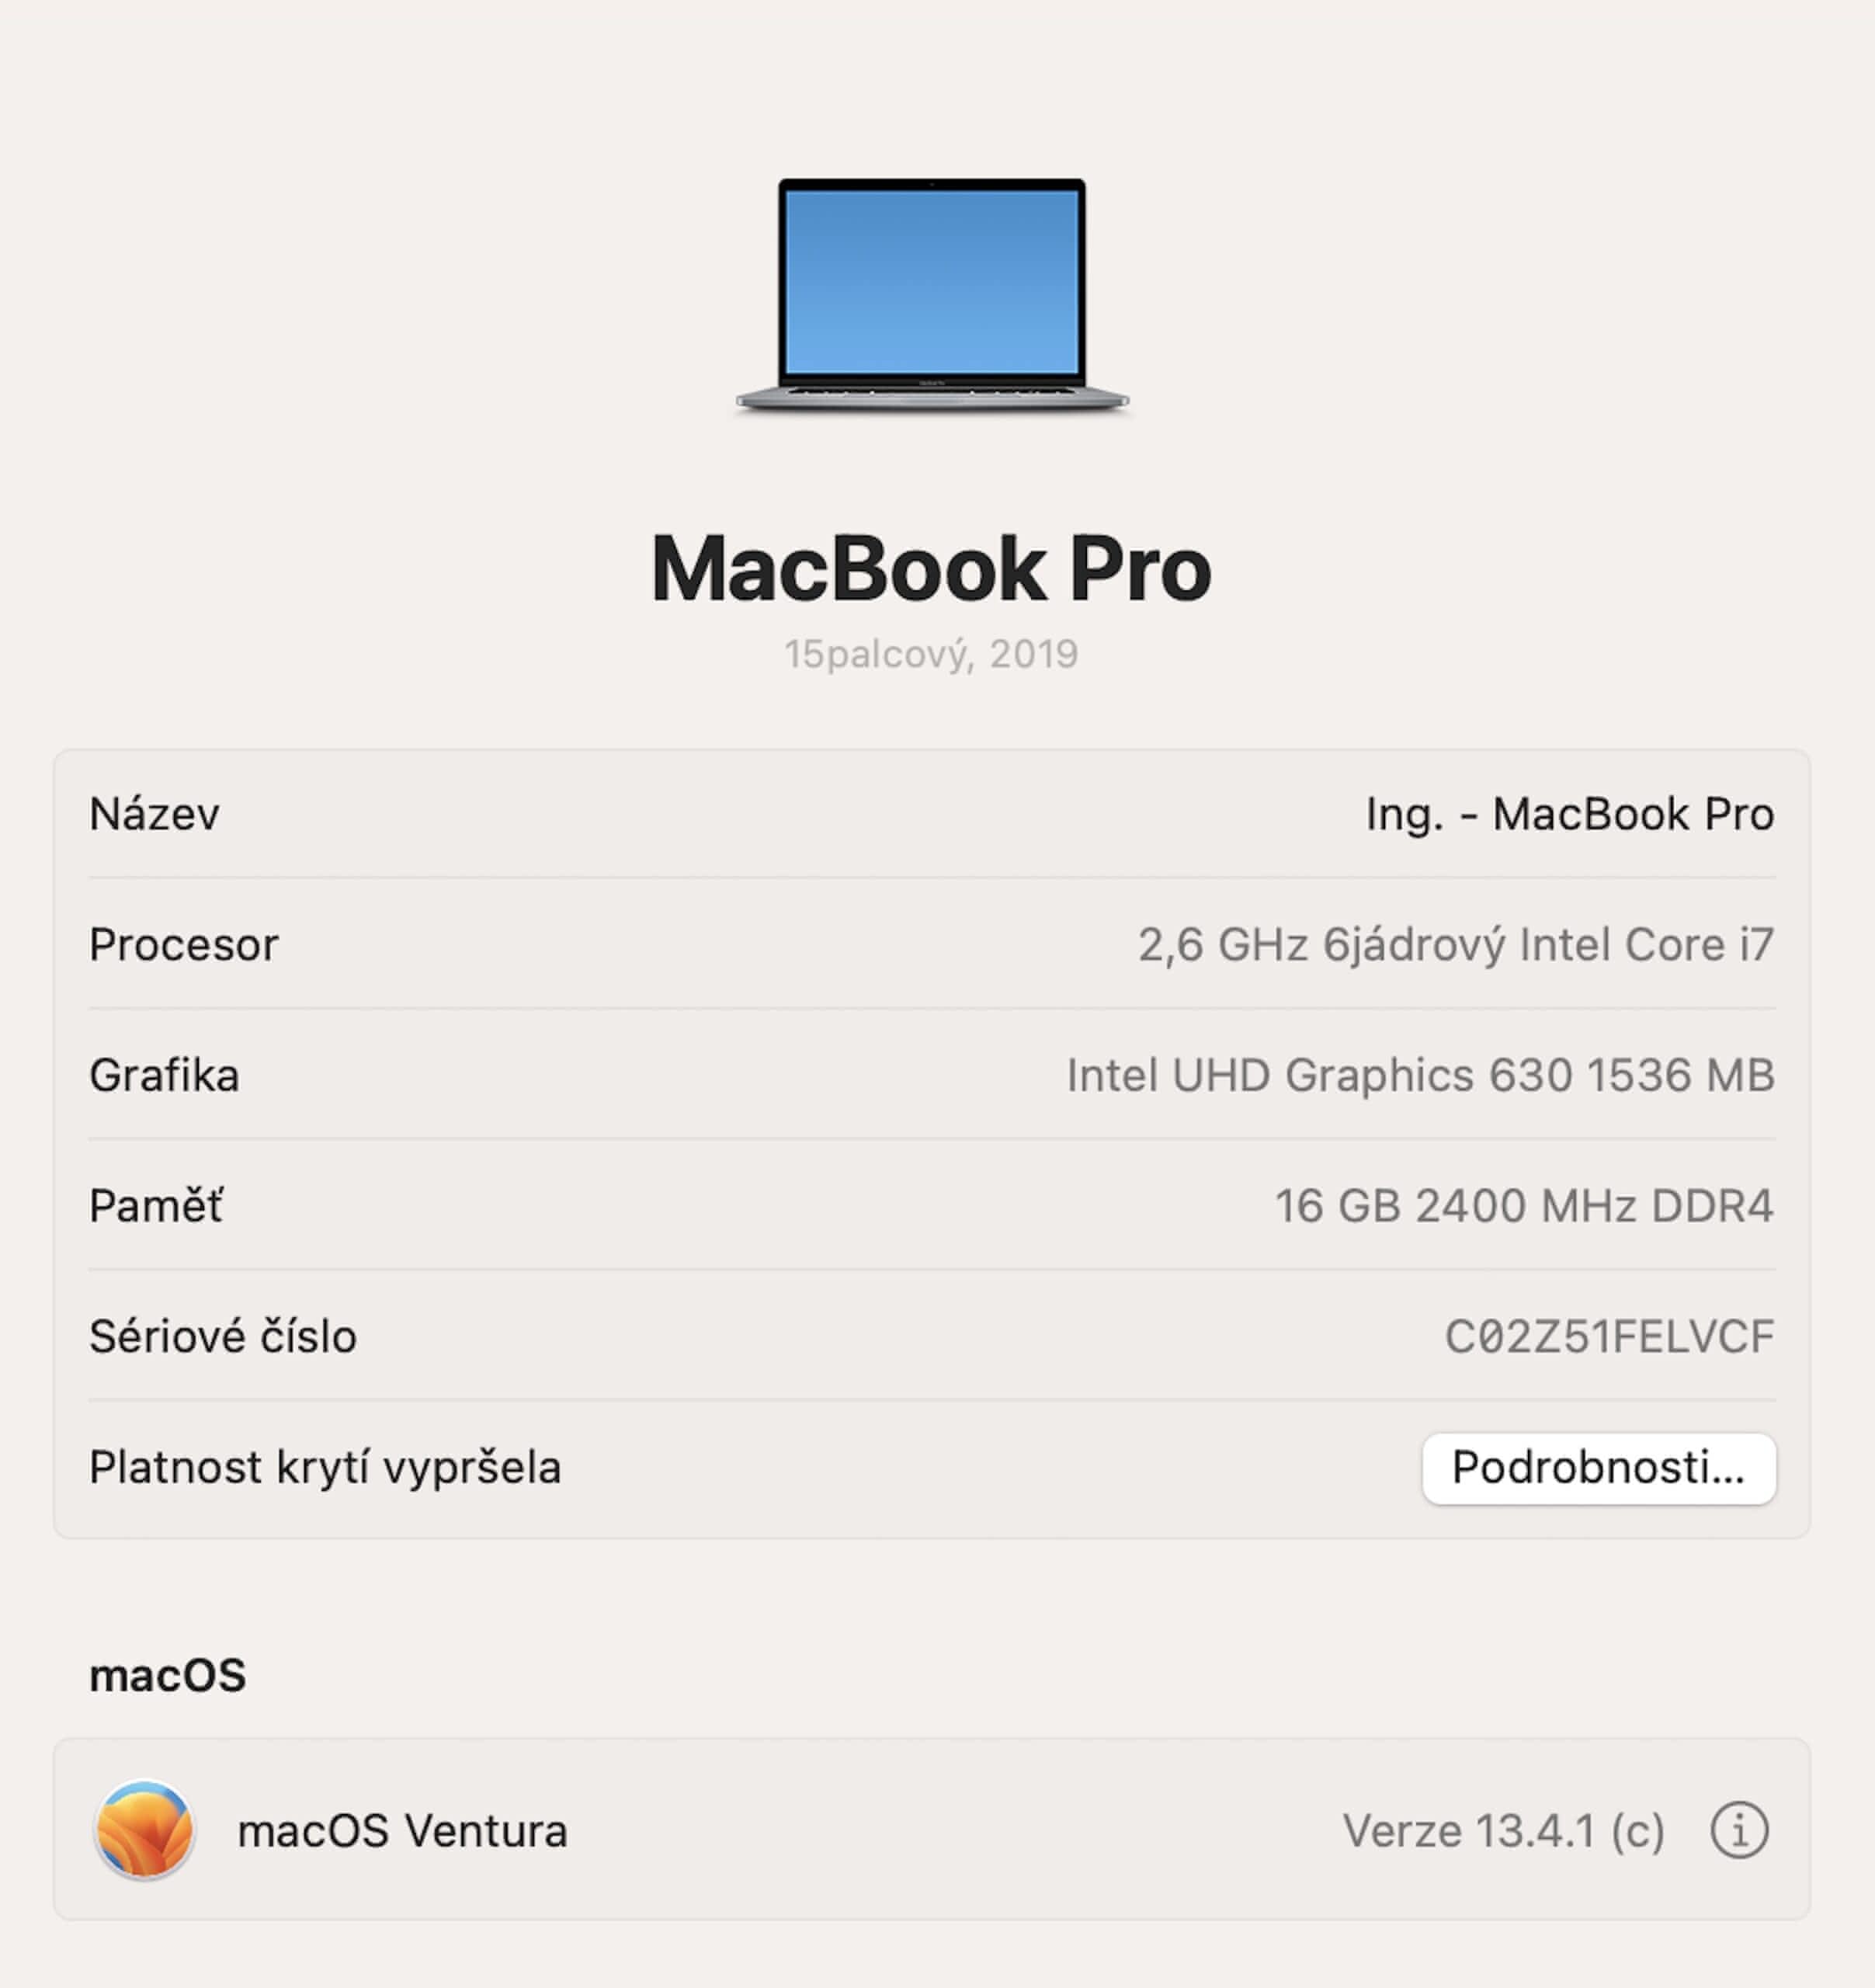This screenshot has width=1875, height=1988.
Task: Click the Verze 13.4.1 (c) text
Action: tap(1503, 1831)
